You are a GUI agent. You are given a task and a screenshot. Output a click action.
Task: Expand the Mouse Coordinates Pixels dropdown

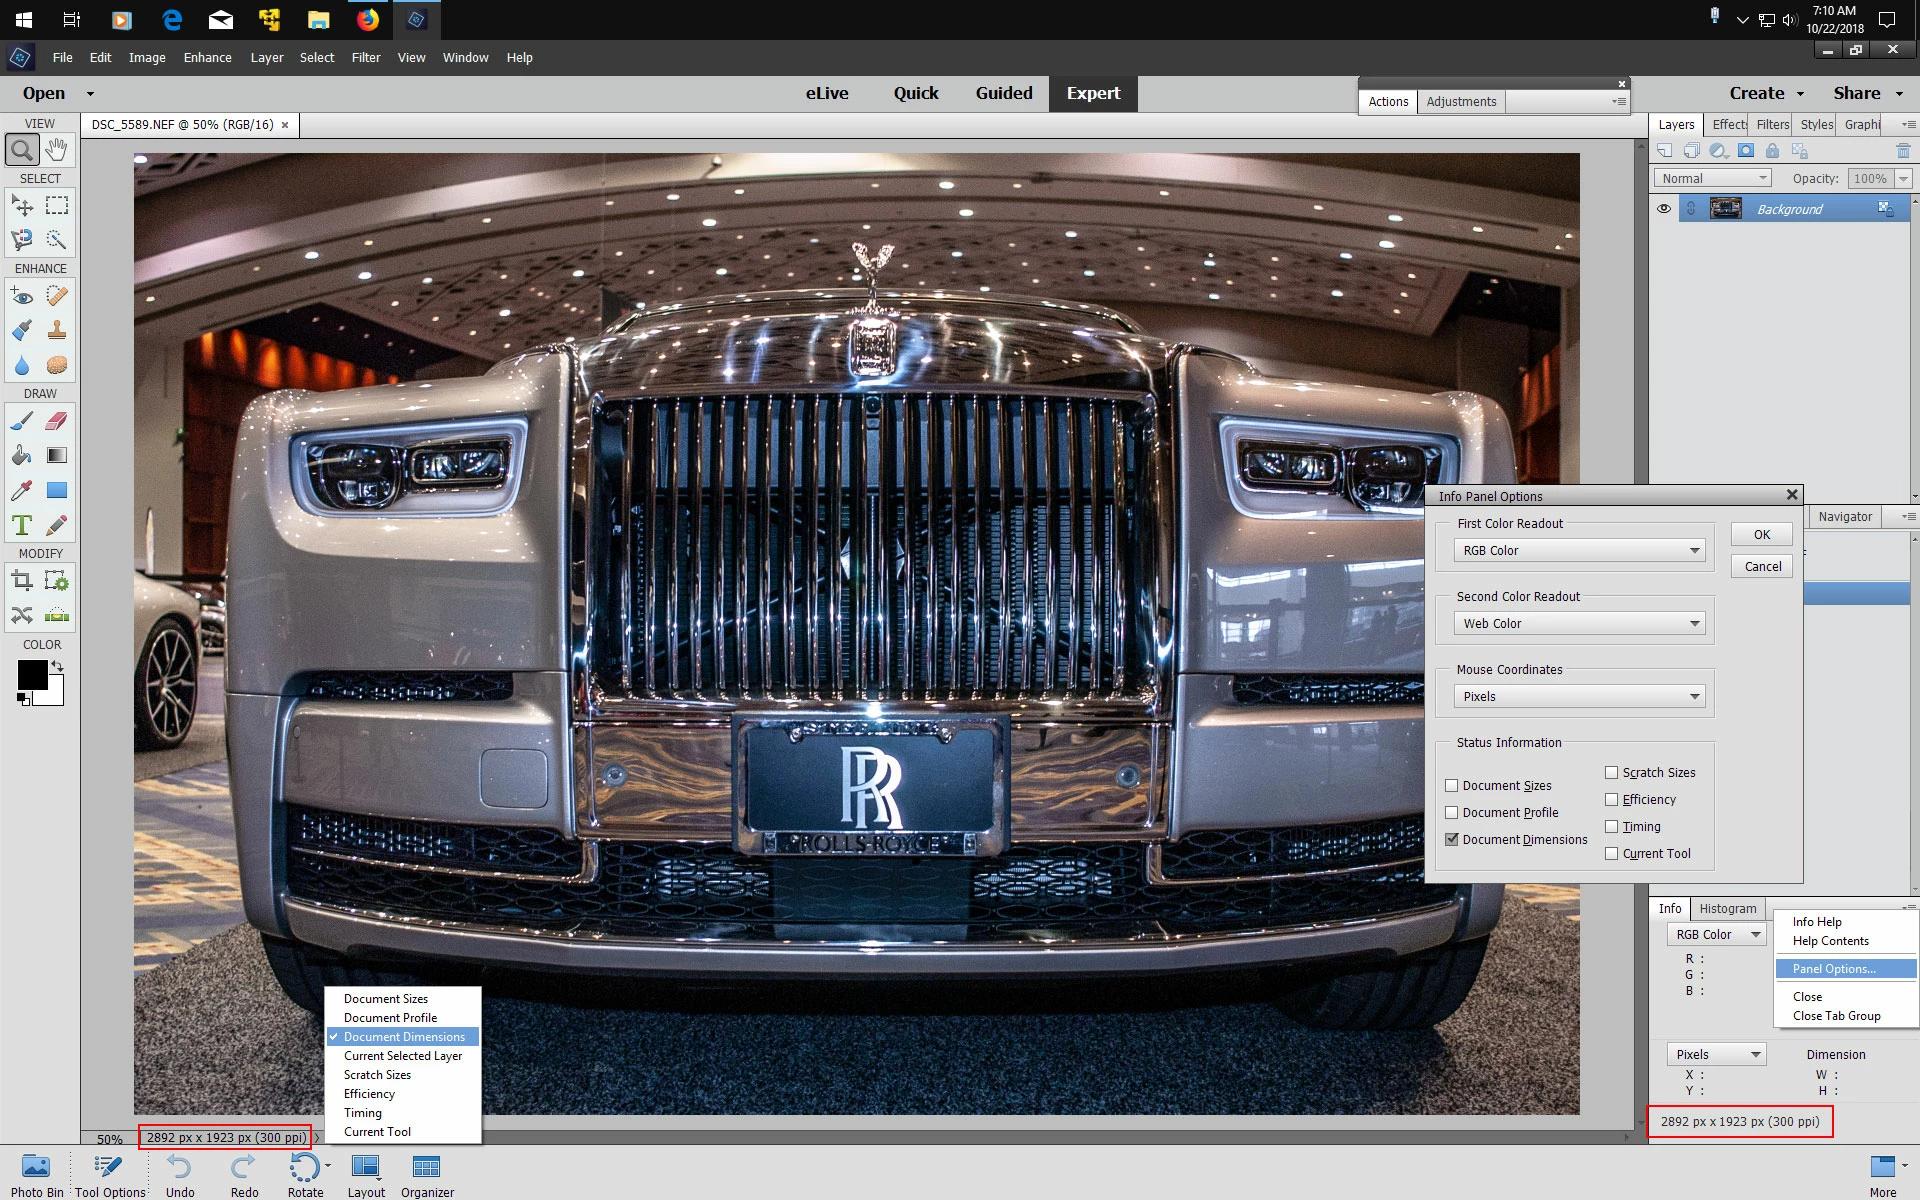pos(1579,697)
